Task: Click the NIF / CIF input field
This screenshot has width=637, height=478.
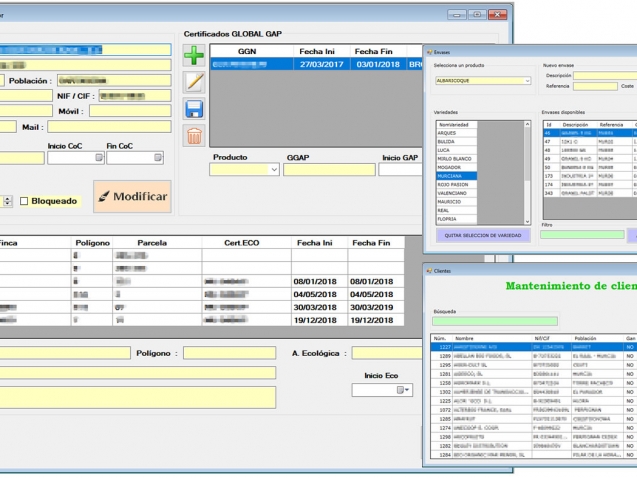Action: 135,96
